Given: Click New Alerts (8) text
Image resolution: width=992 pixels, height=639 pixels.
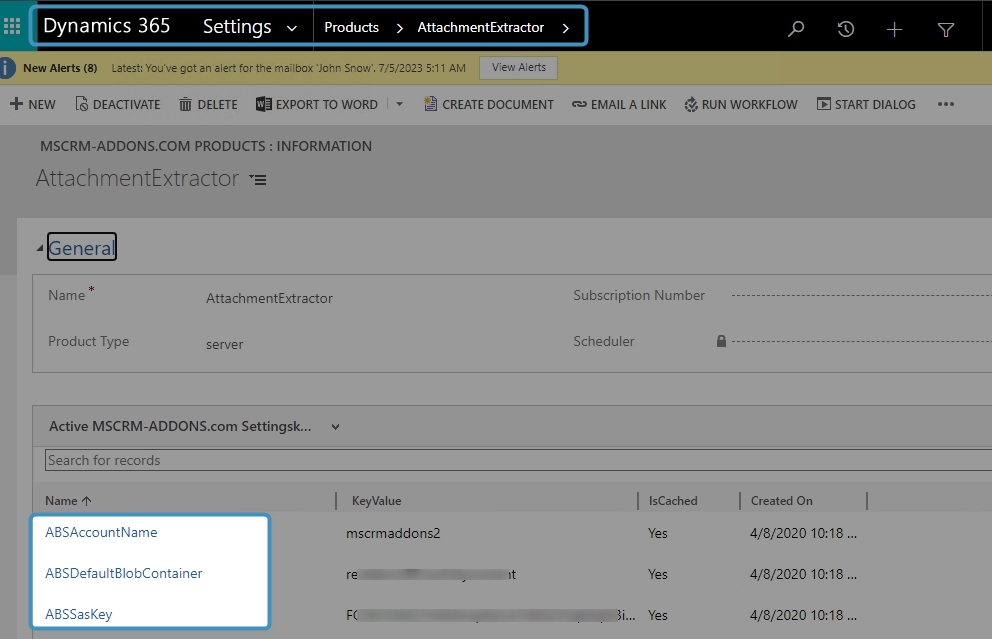Looking at the screenshot, I should click(x=60, y=68).
